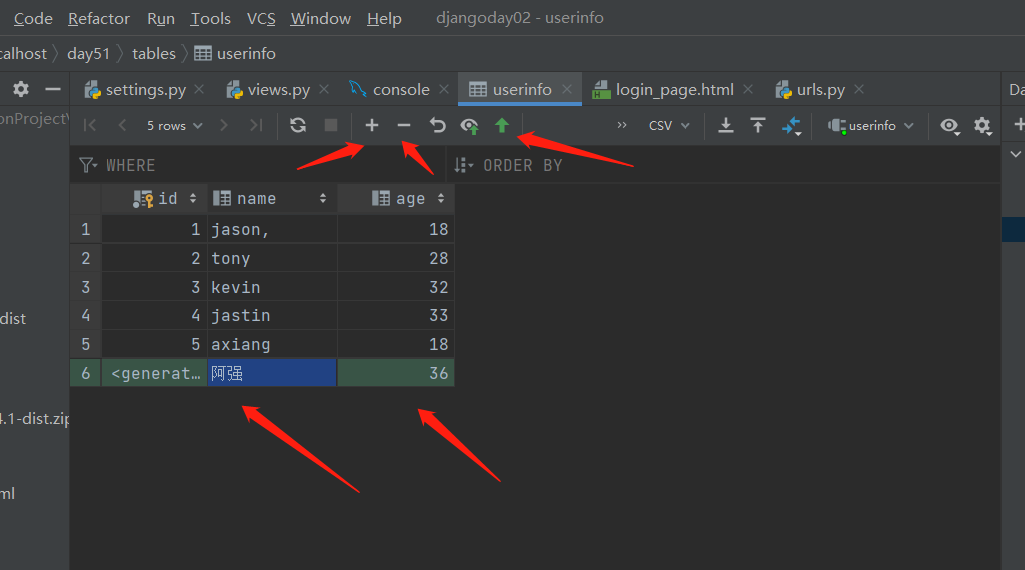Click day51 in the breadcrumb
The image size is (1025, 570).
point(88,54)
